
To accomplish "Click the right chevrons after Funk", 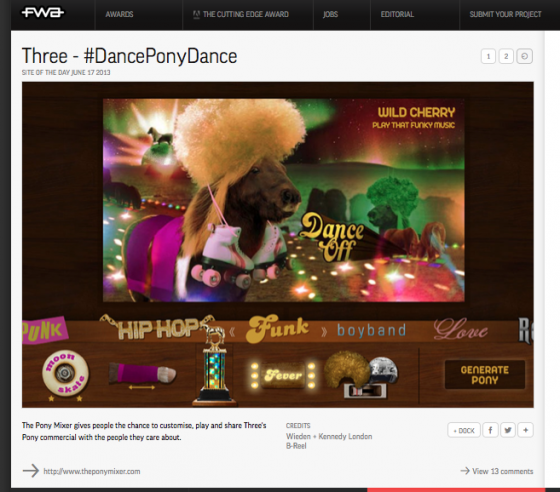I will [x=324, y=332].
